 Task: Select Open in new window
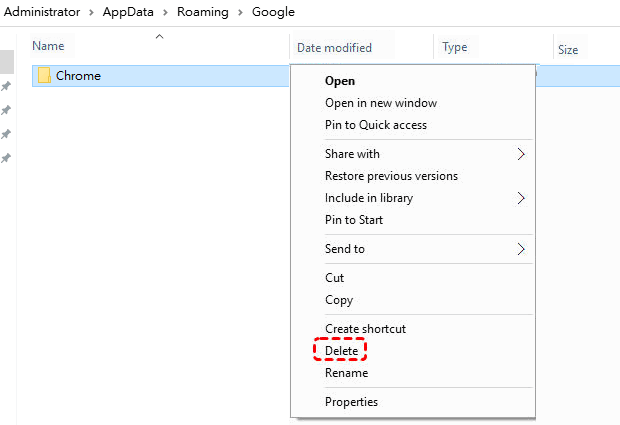381,103
